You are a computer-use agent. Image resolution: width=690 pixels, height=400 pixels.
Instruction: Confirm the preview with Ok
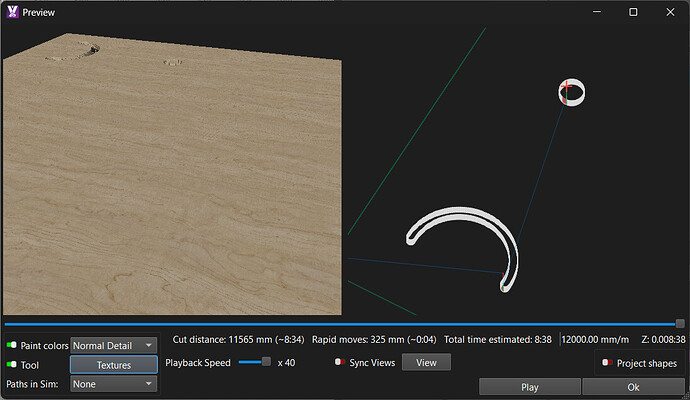pos(633,387)
